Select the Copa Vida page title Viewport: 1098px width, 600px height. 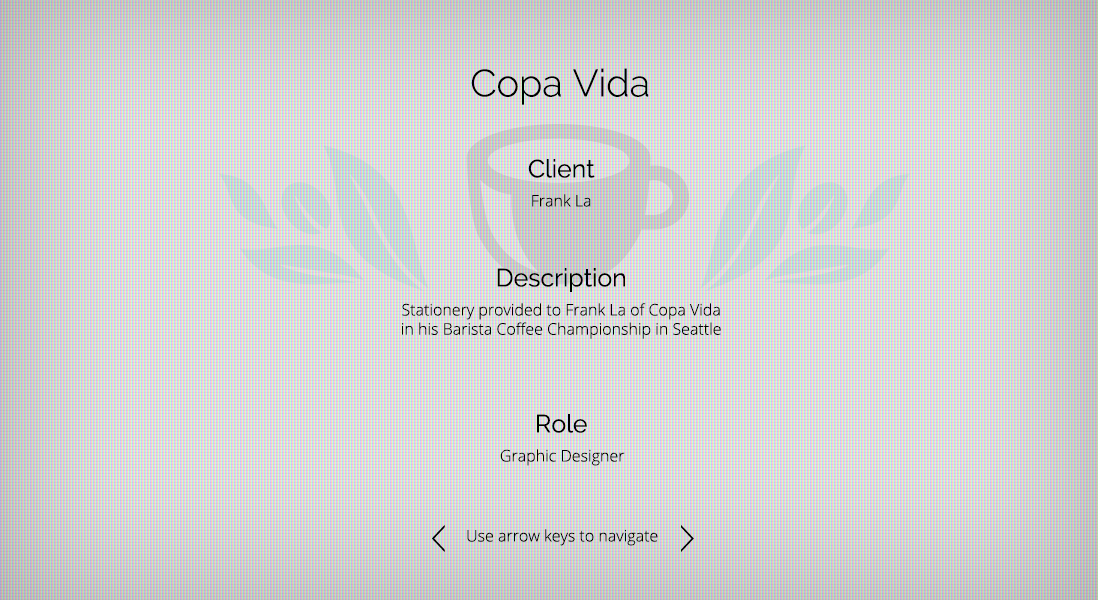(x=560, y=84)
